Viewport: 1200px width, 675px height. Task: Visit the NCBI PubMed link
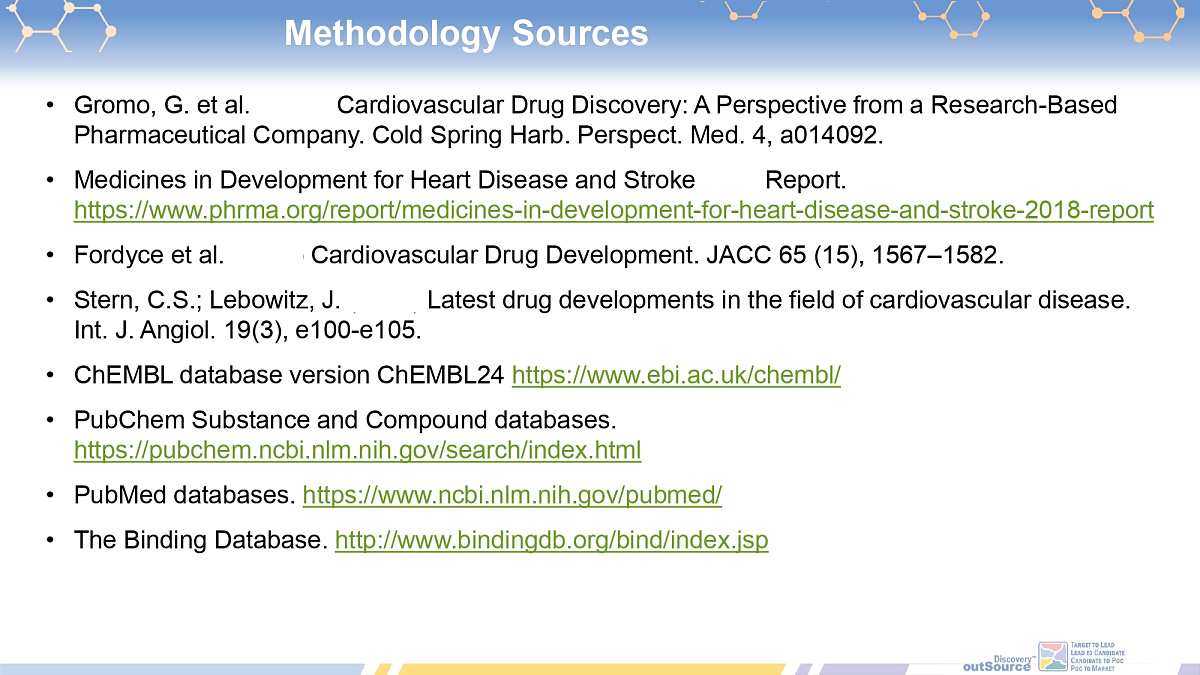pyautogui.click(x=511, y=495)
